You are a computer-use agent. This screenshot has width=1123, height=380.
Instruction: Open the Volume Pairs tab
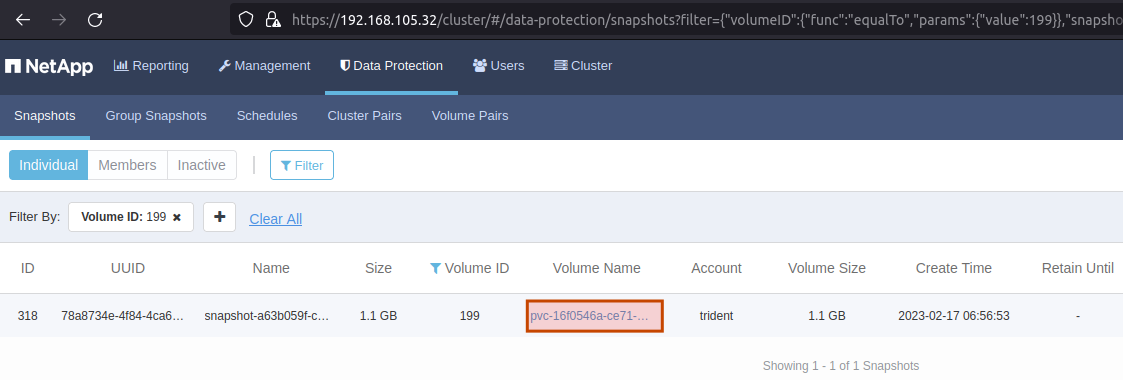[470, 116]
